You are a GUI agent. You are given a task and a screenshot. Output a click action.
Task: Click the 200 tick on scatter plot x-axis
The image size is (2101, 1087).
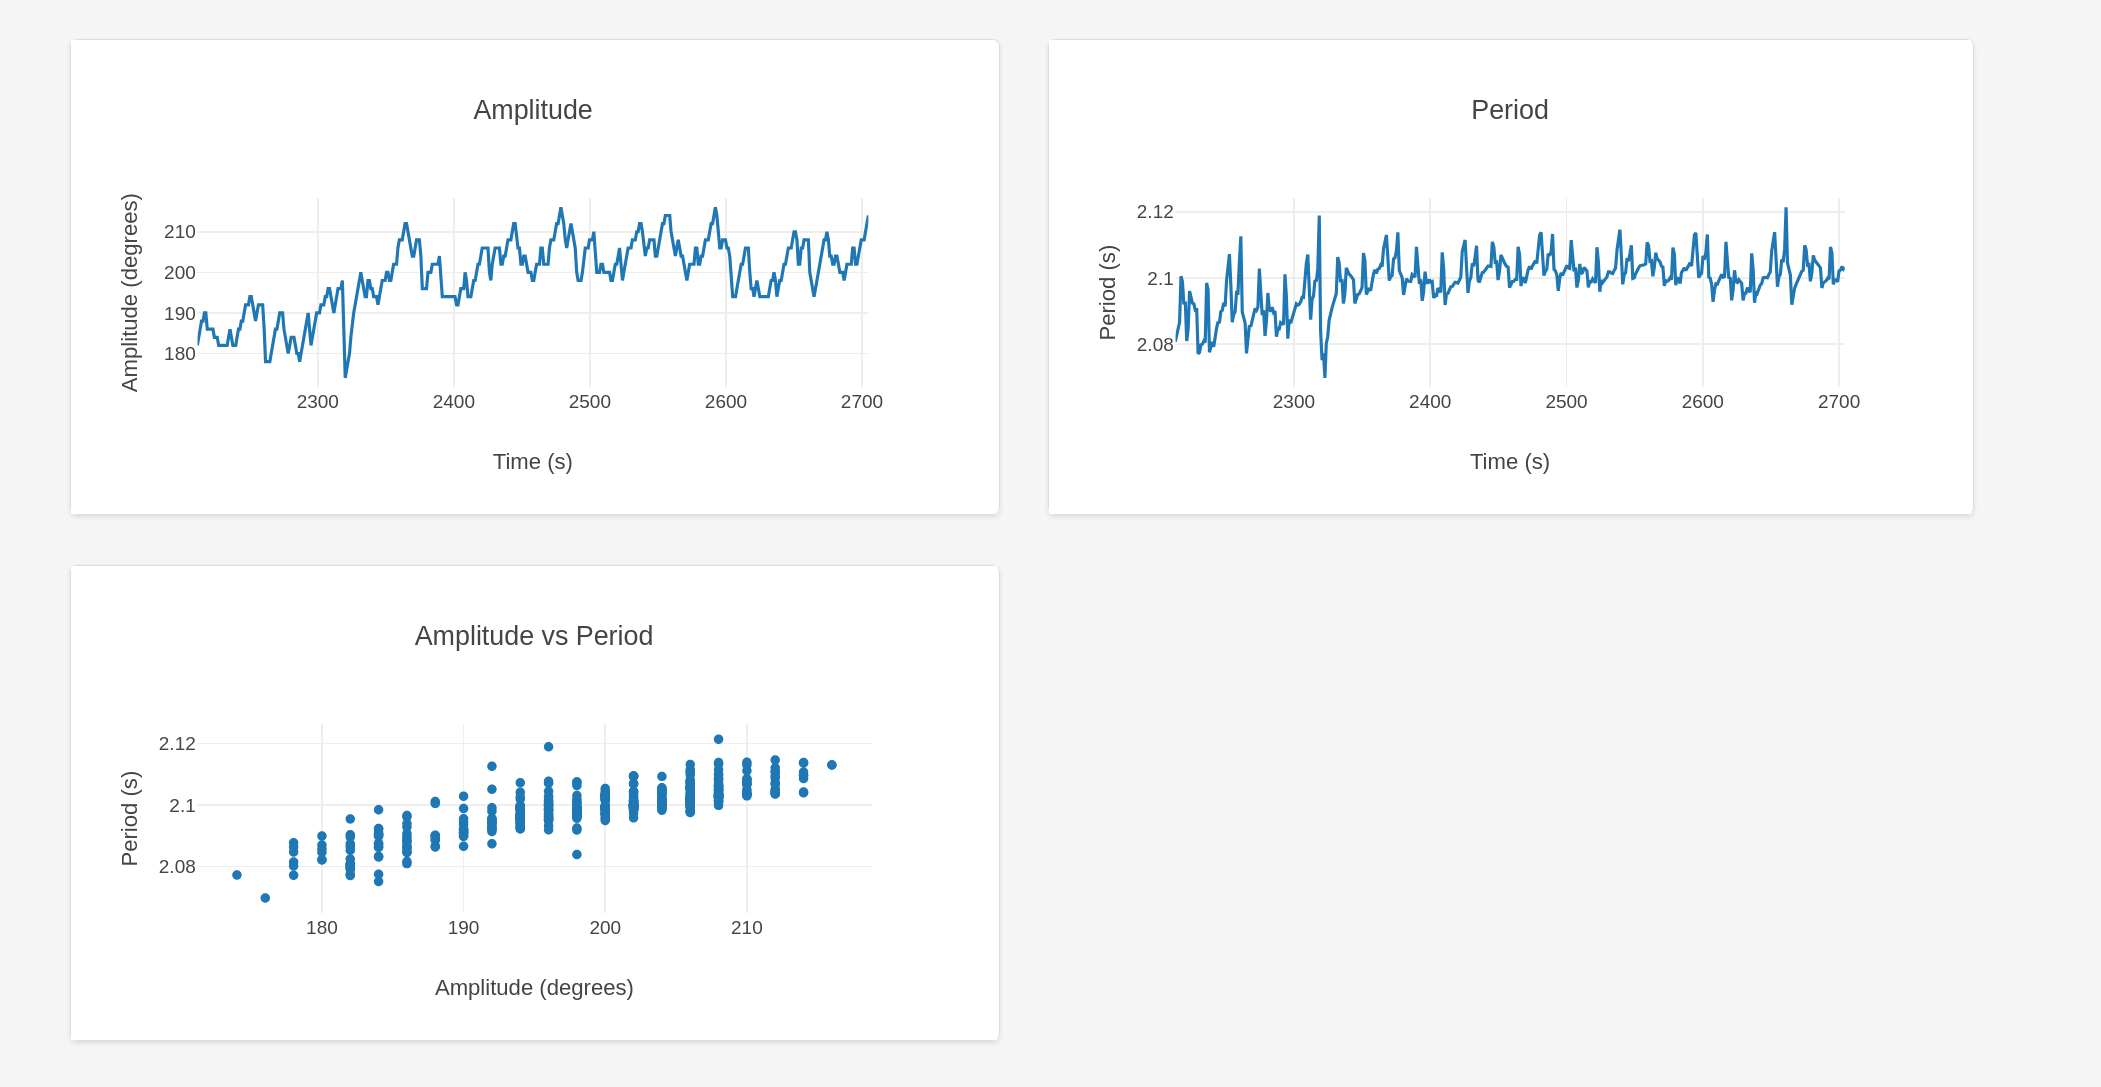click(x=605, y=928)
